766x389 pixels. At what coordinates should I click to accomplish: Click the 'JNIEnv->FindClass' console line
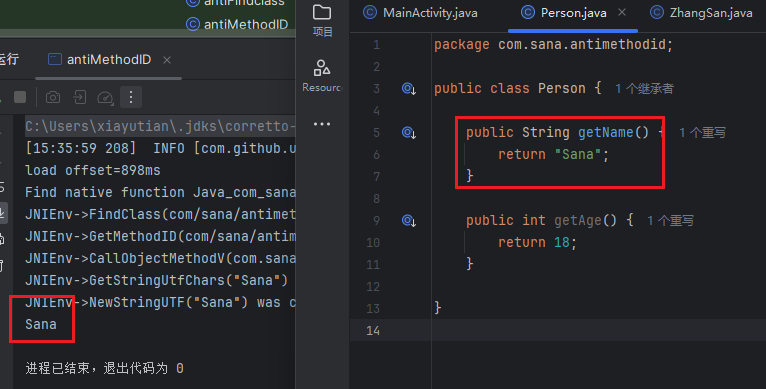(160, 214)
